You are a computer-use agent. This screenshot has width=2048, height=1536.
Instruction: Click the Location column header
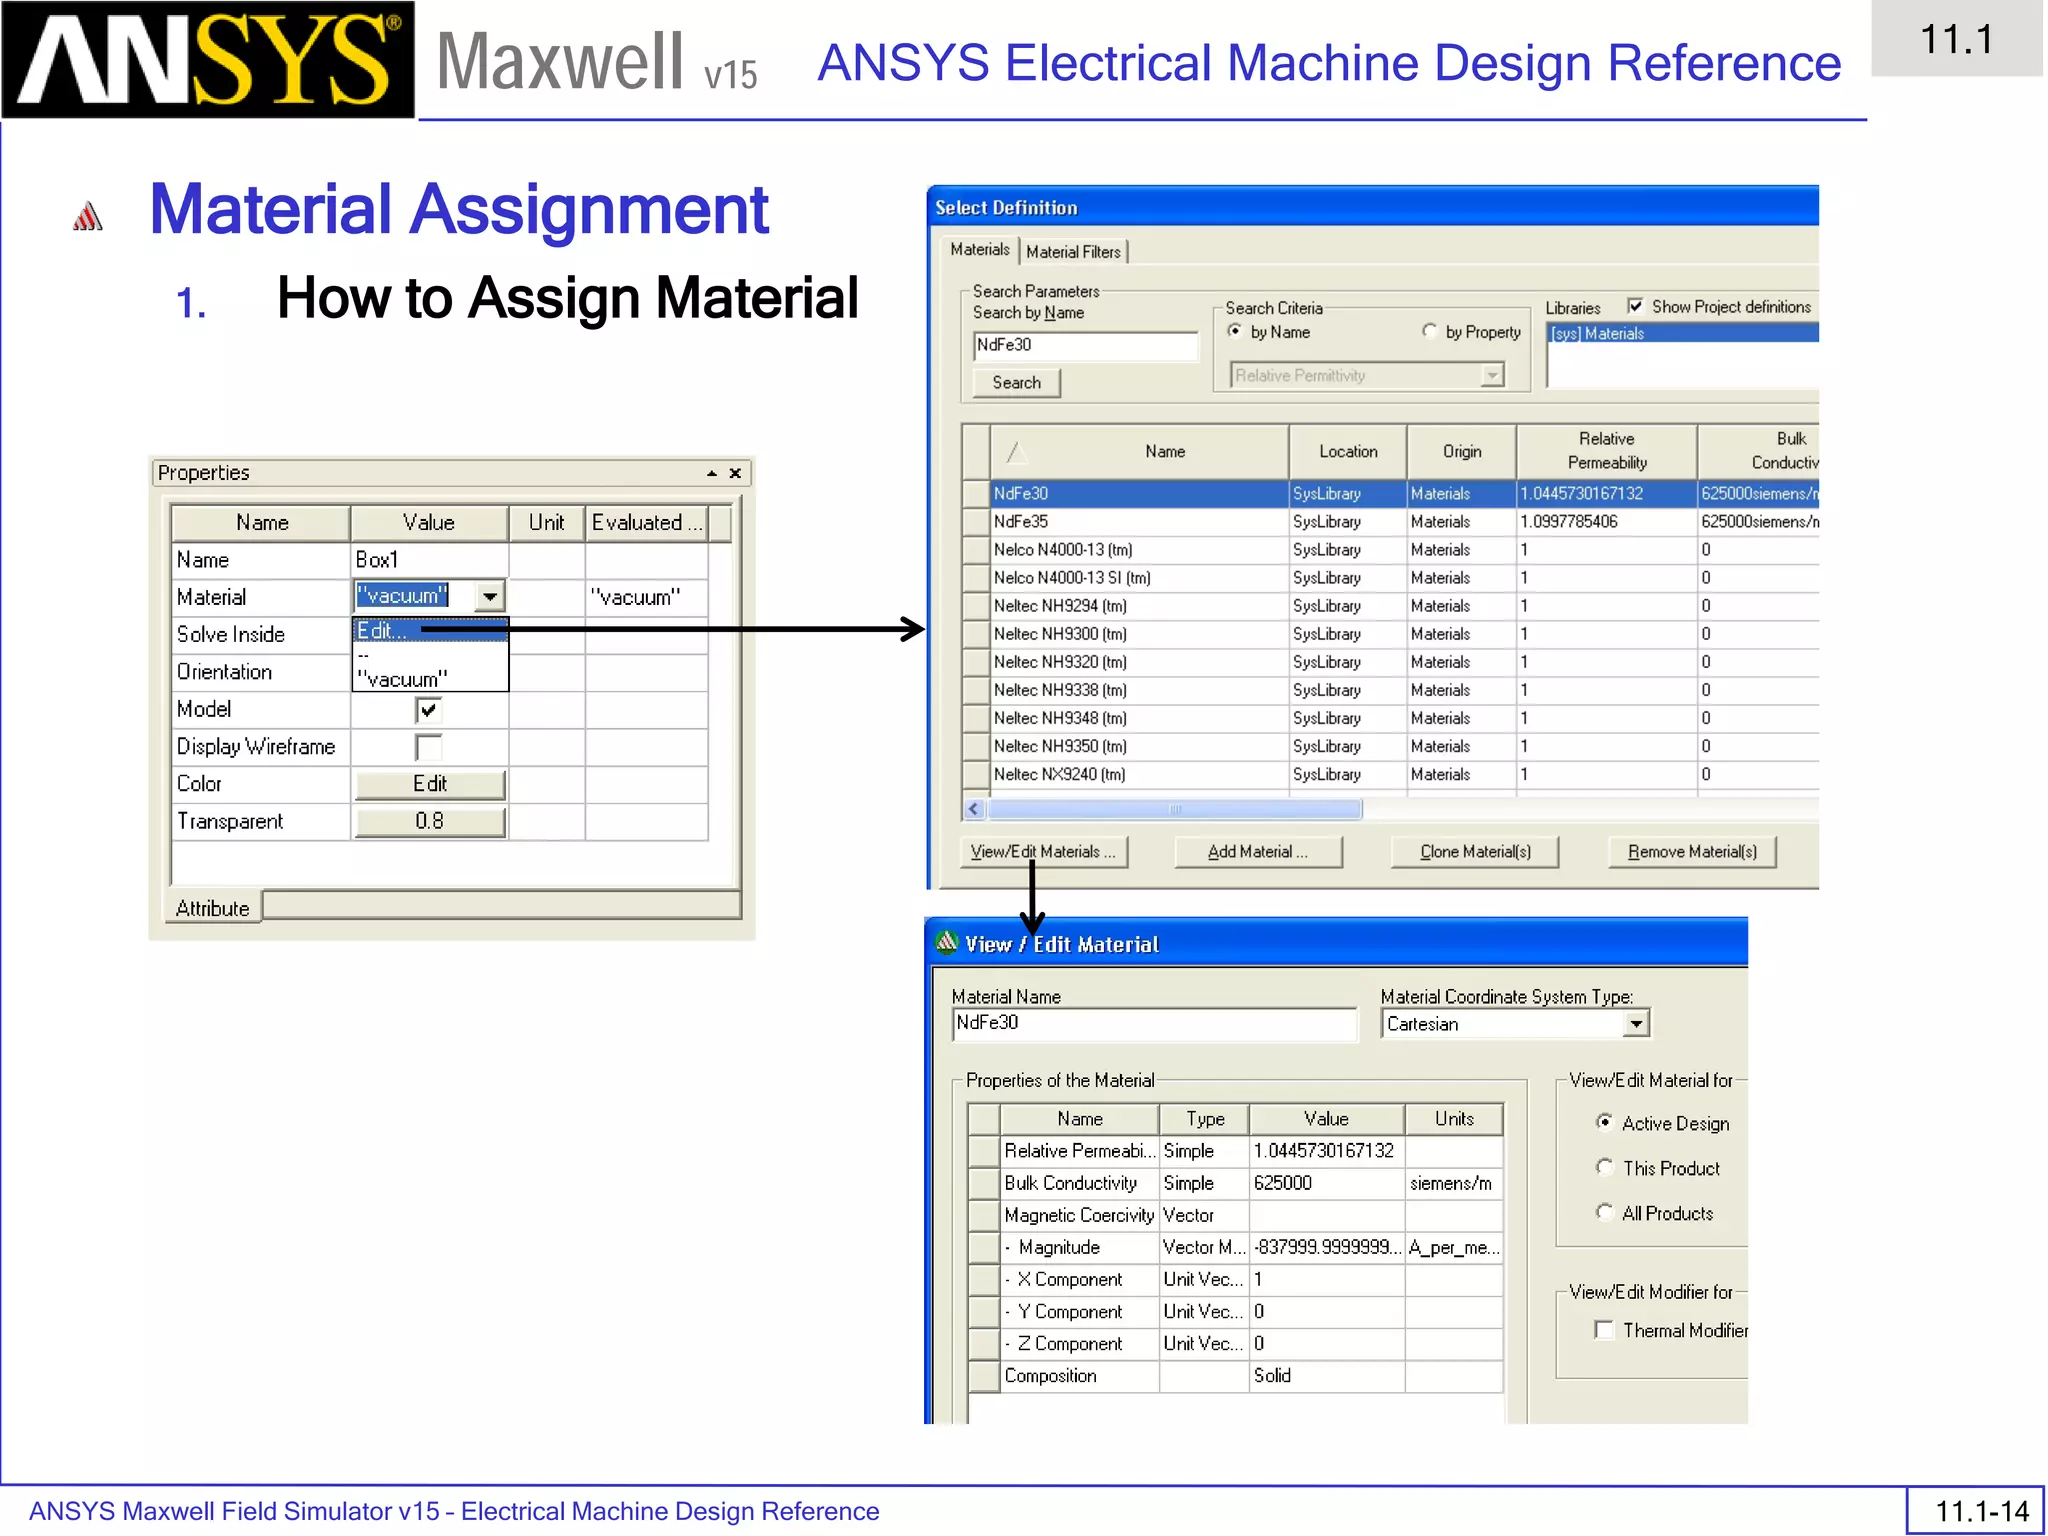[1348, 452]
